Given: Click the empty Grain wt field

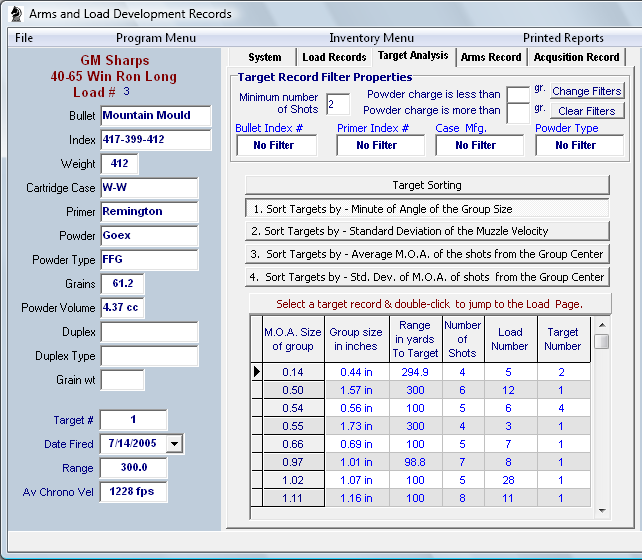Looking at the screenshot, I should click(x=122, y=380).
